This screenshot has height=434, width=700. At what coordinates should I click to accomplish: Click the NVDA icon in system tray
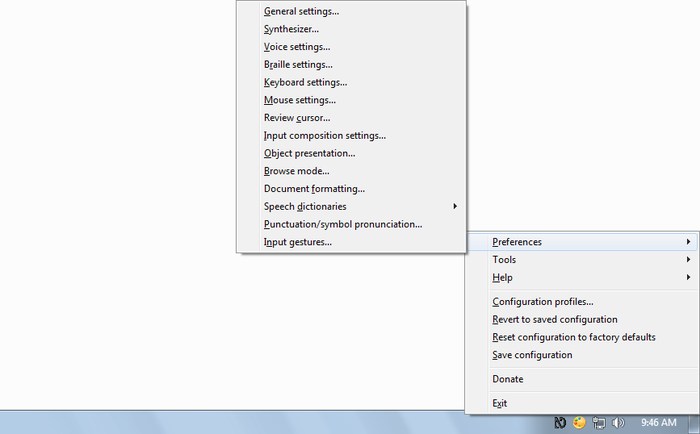click(x=562, y=423)
